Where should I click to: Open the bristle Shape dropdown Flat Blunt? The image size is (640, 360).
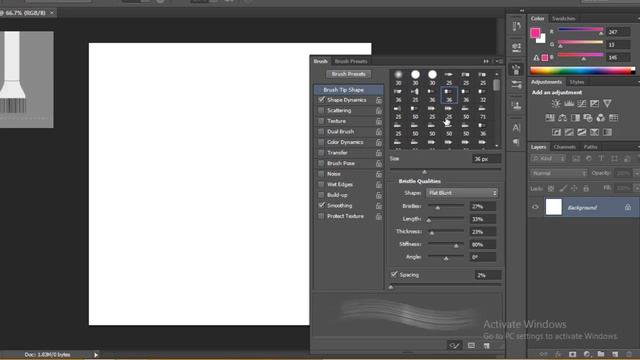pyautogui.click(x=462, y=193)
